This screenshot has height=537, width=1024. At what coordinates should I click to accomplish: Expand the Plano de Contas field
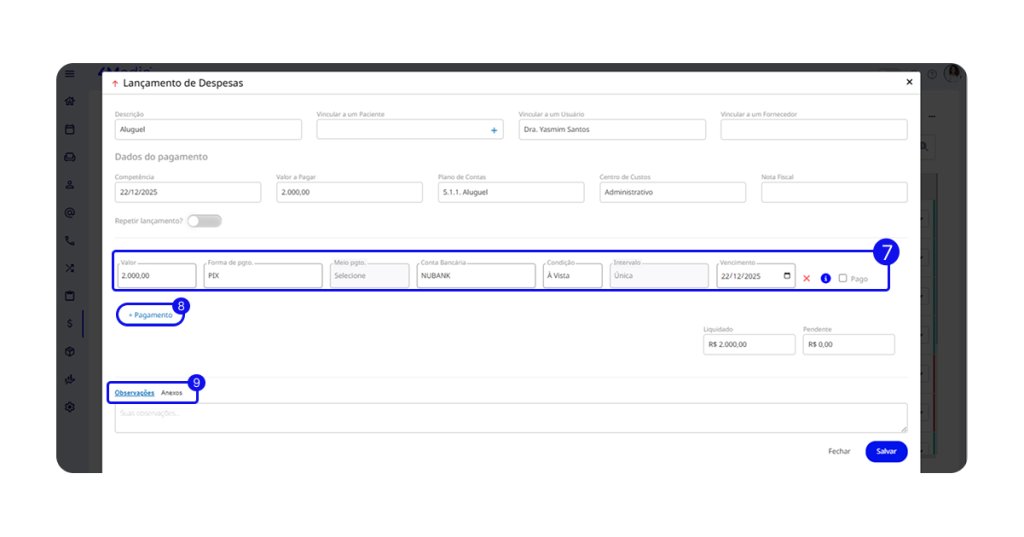[x=510, y=192]
